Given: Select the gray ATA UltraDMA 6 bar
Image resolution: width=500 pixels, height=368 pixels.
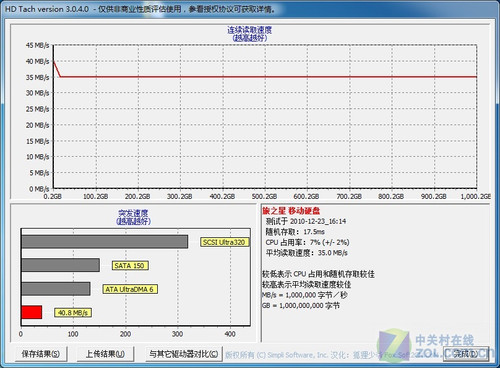Looking at the screenshot, I should tap(56, 289).
